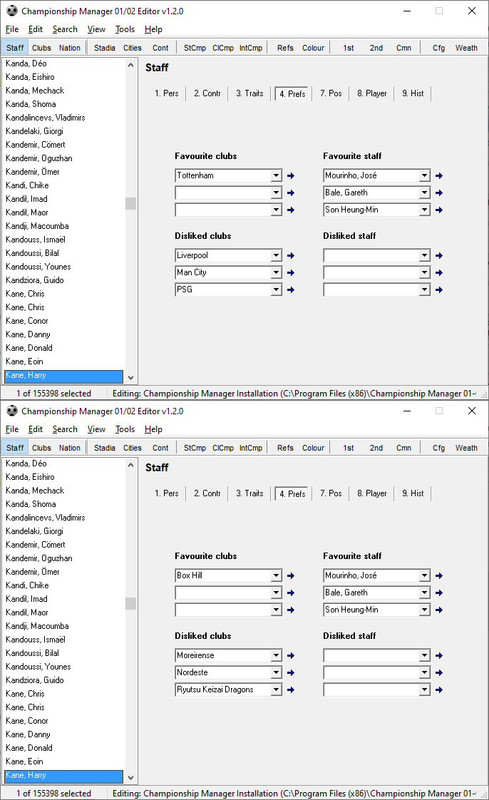Open the Help menu in bottom window
489x800 pixels.
click(x=153, y=430)
